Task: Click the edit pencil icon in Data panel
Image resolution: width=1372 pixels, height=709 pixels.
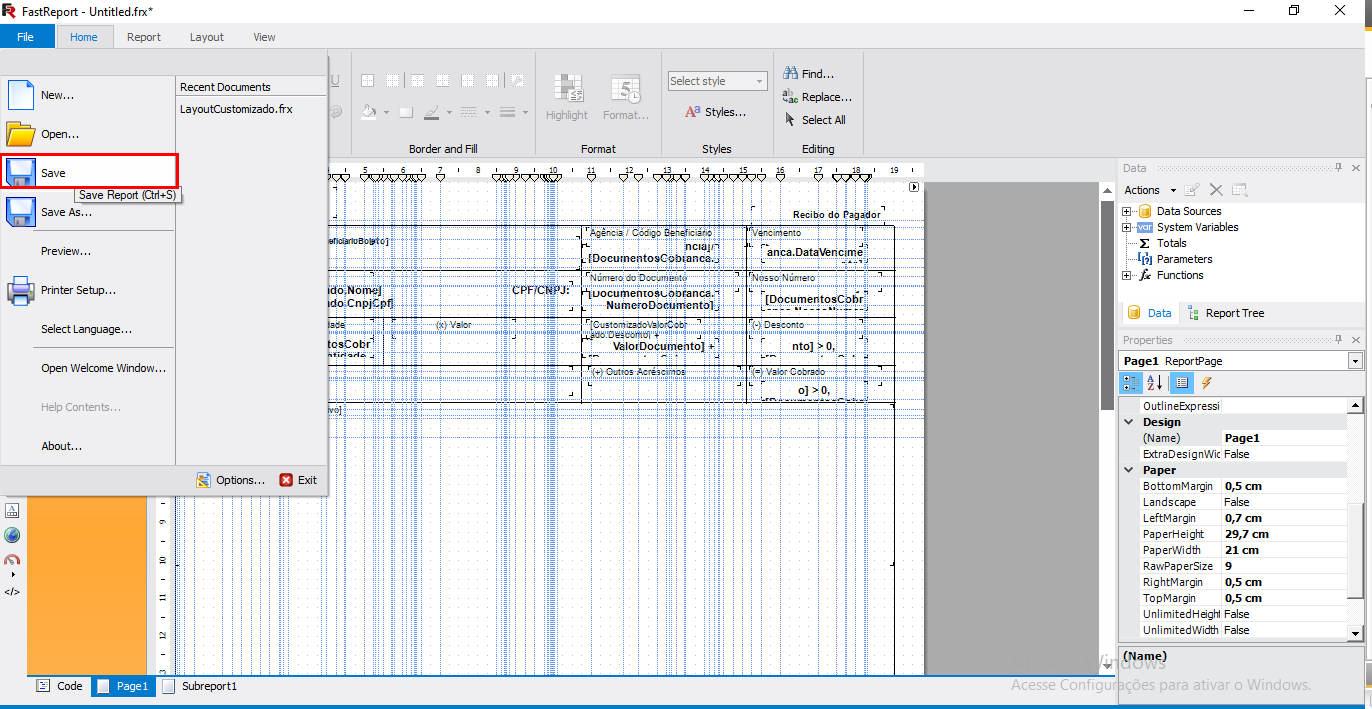Action: [1192, 190]
